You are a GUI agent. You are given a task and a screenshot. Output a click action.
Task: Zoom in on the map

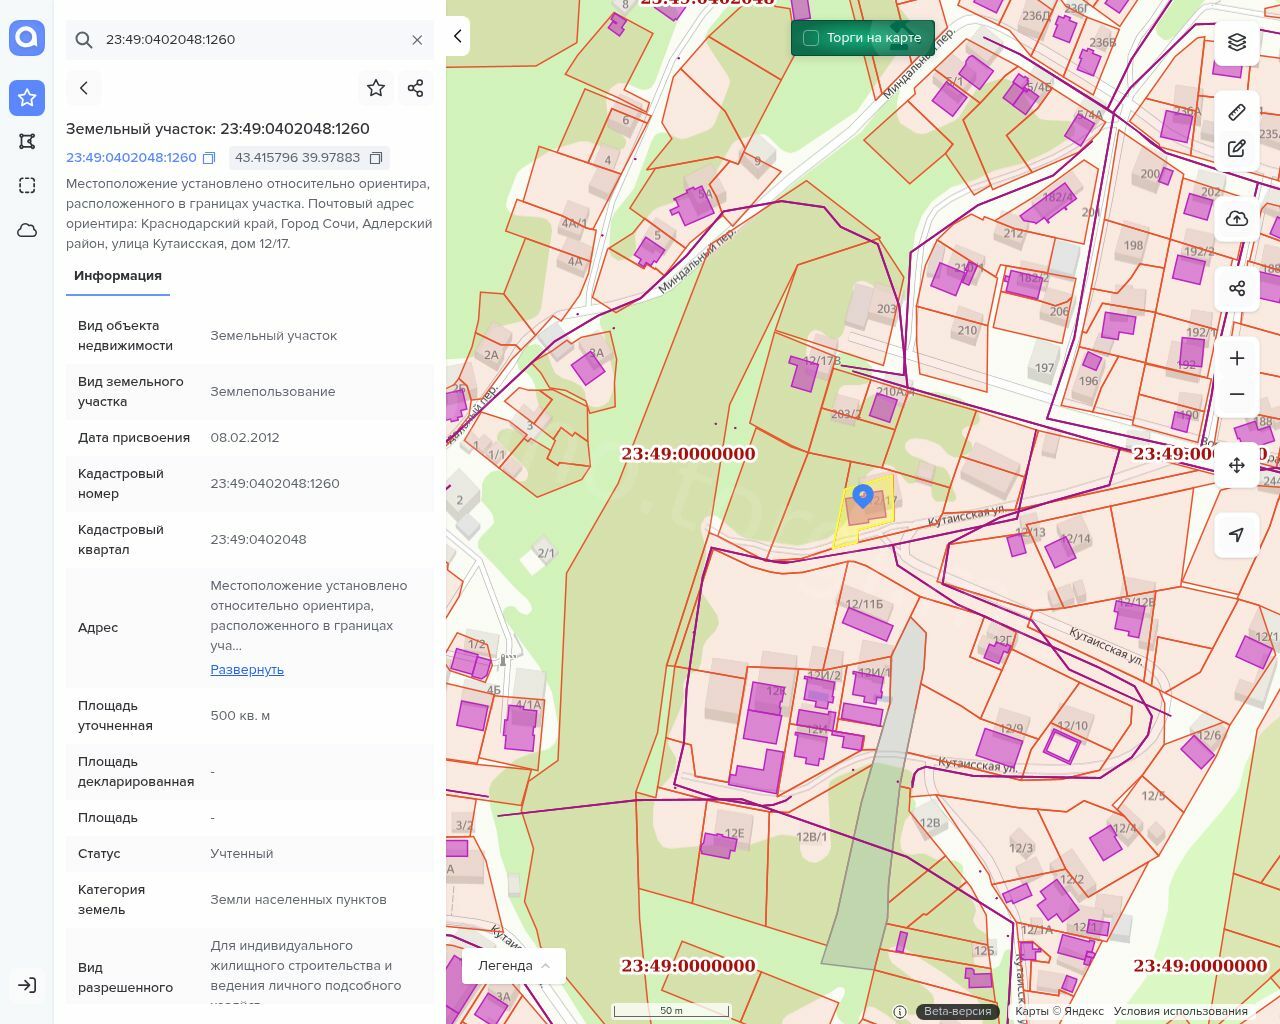click(x=1237, y=358)
